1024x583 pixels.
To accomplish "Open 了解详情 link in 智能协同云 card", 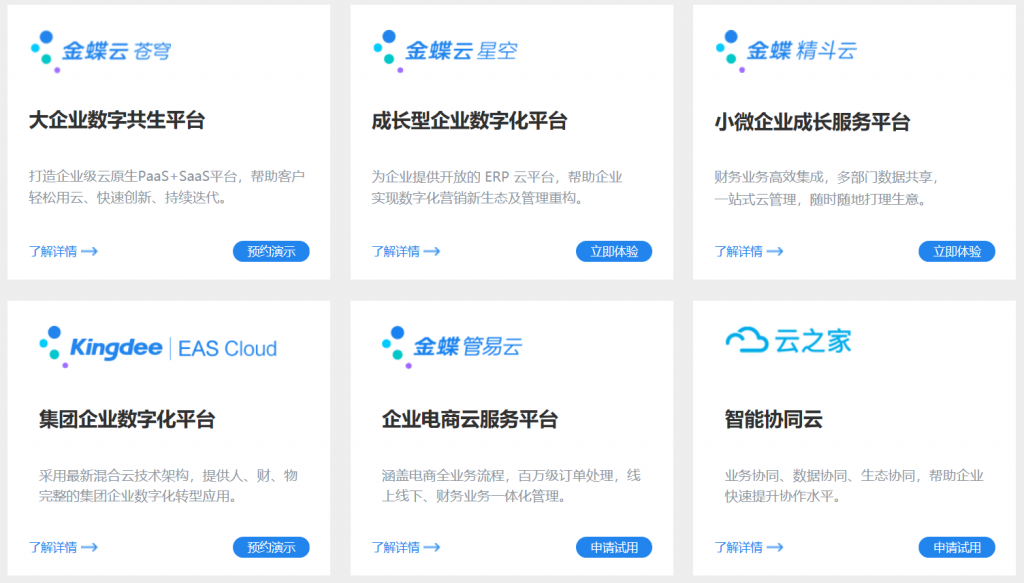I will 748,547.
